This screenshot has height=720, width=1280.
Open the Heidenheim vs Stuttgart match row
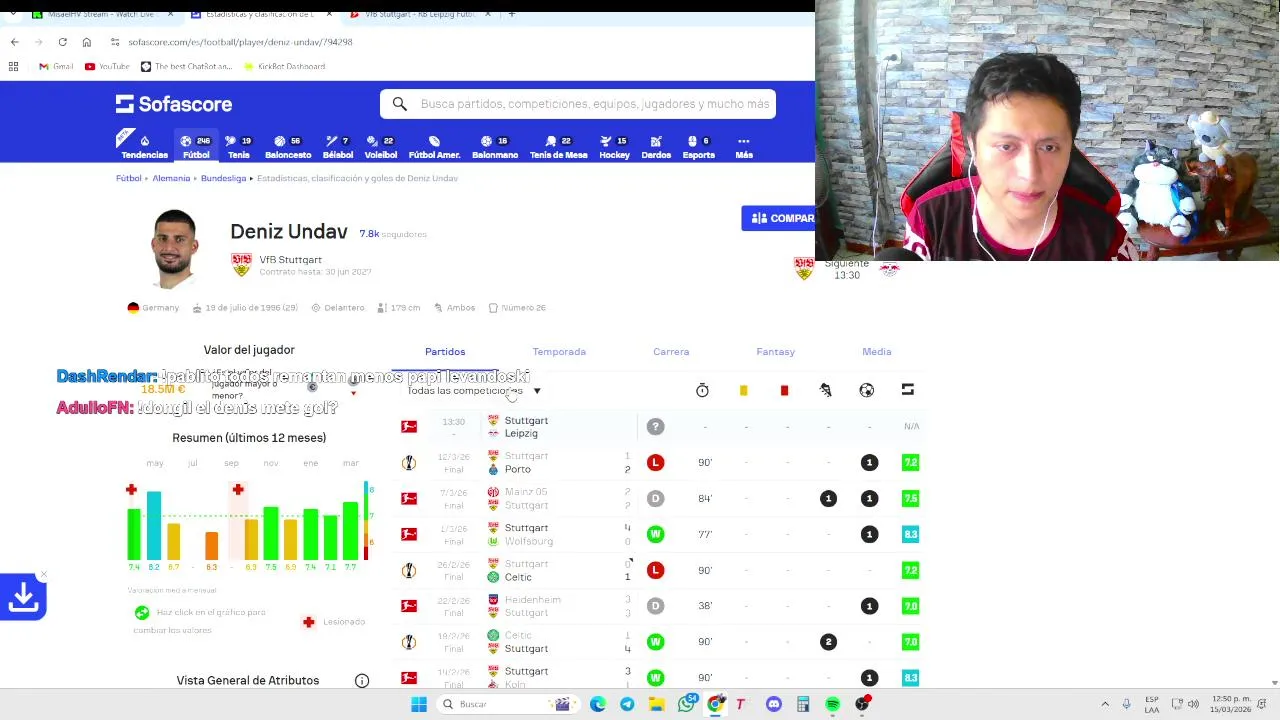tap(660, 606)
